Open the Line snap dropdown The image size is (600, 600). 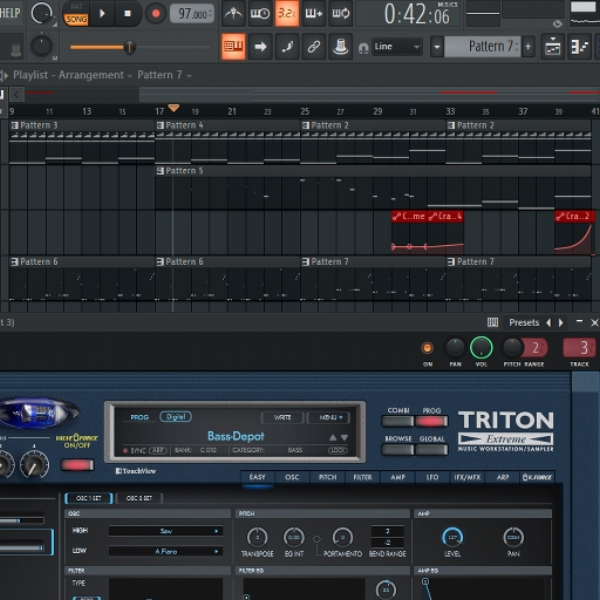(398, 47)
